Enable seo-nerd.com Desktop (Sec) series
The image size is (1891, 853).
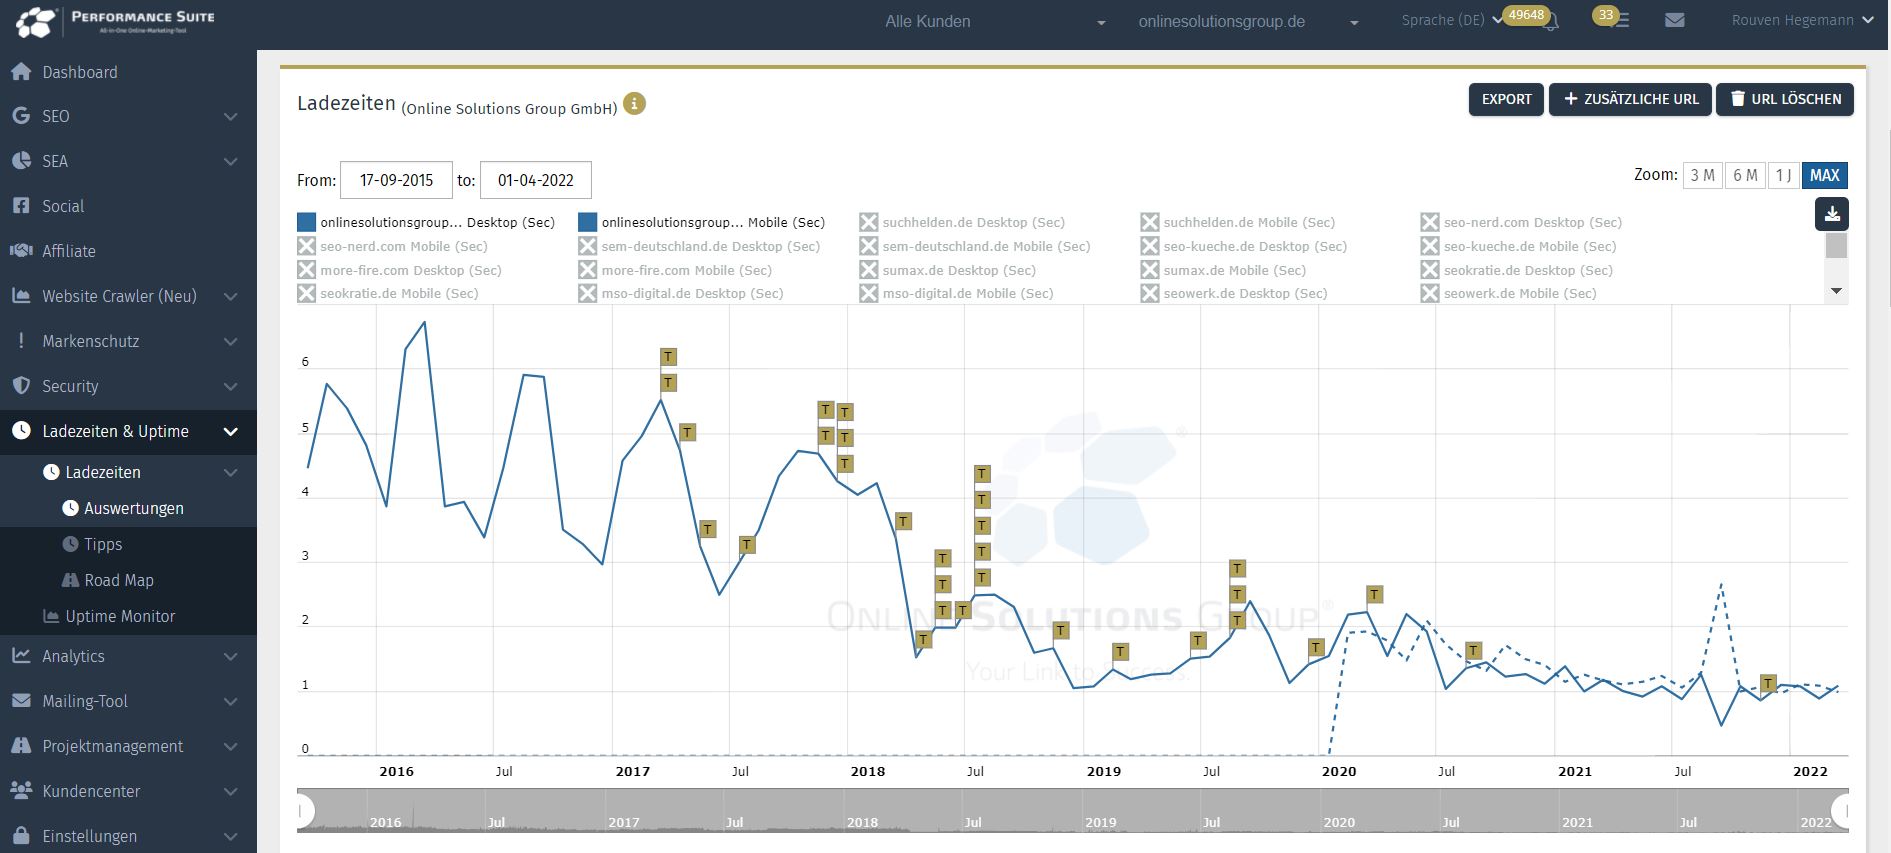pos(1521,222)
